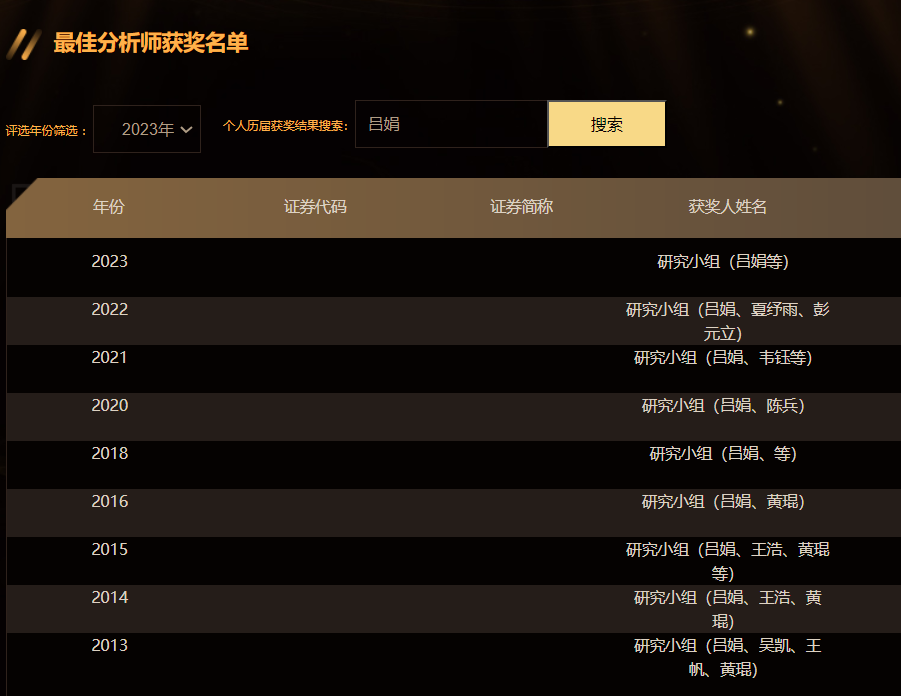This screenshot has height=696, width=901.
Task: Select the 2014 year cell
Action: tap(109, 597)
